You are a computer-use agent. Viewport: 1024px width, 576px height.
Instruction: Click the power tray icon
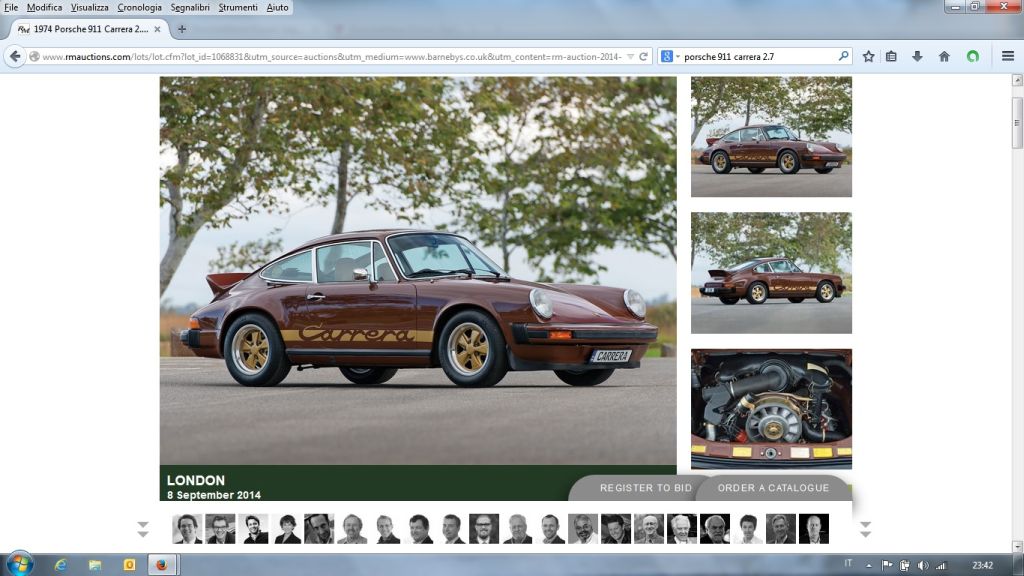904,566
